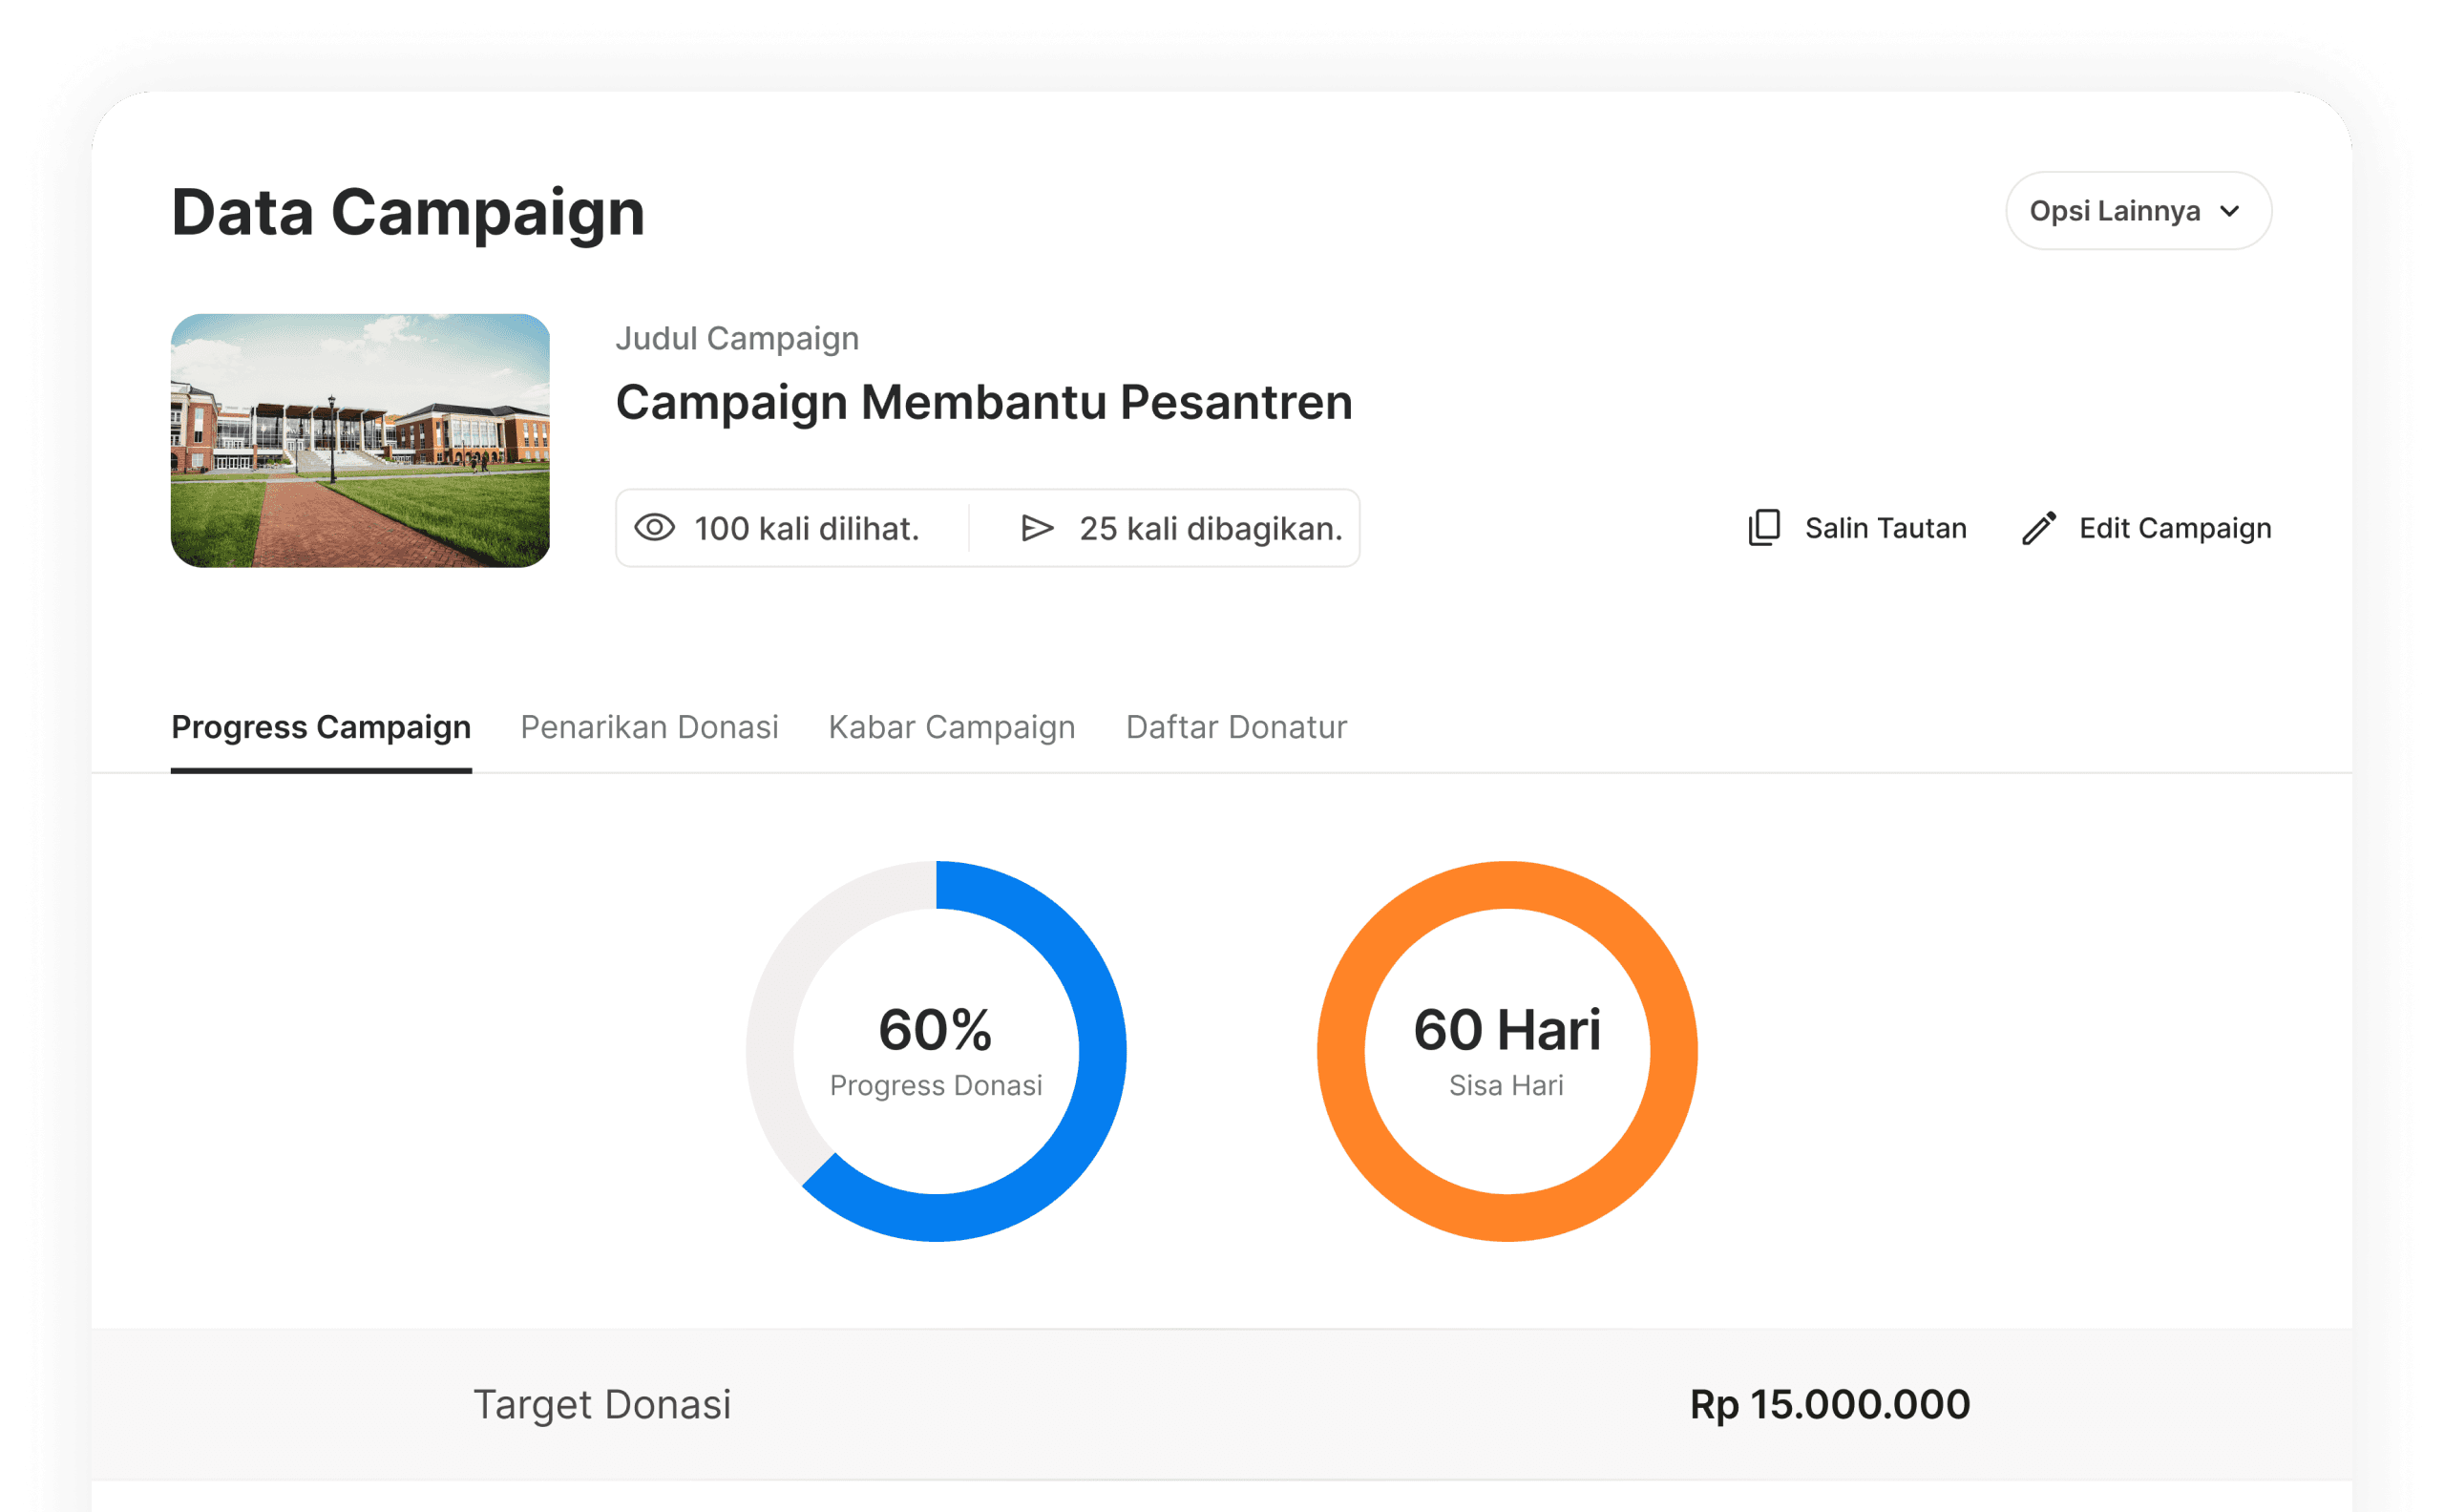Screen dimensions: 2444x1512
Task: Open the campaign building thumbnail
Action: [x=360, y=440]
